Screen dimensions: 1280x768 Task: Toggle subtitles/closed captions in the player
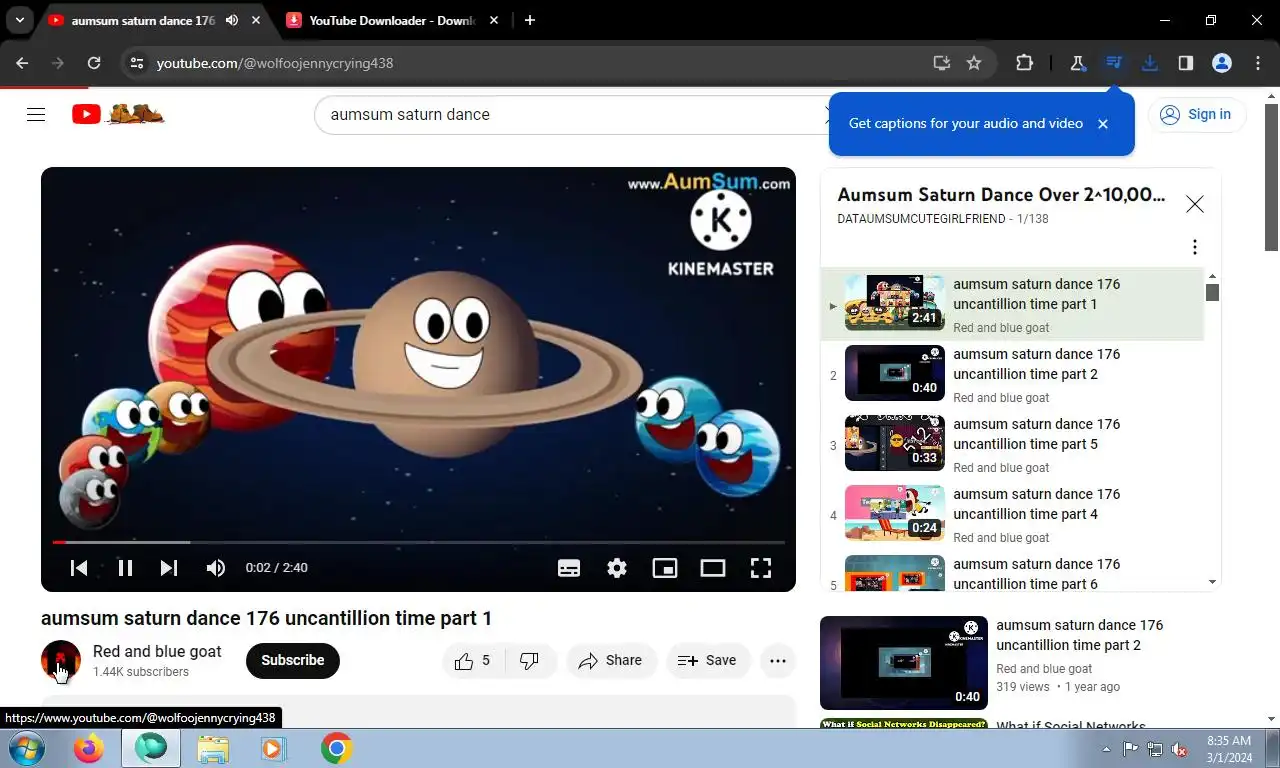point(569,568)
